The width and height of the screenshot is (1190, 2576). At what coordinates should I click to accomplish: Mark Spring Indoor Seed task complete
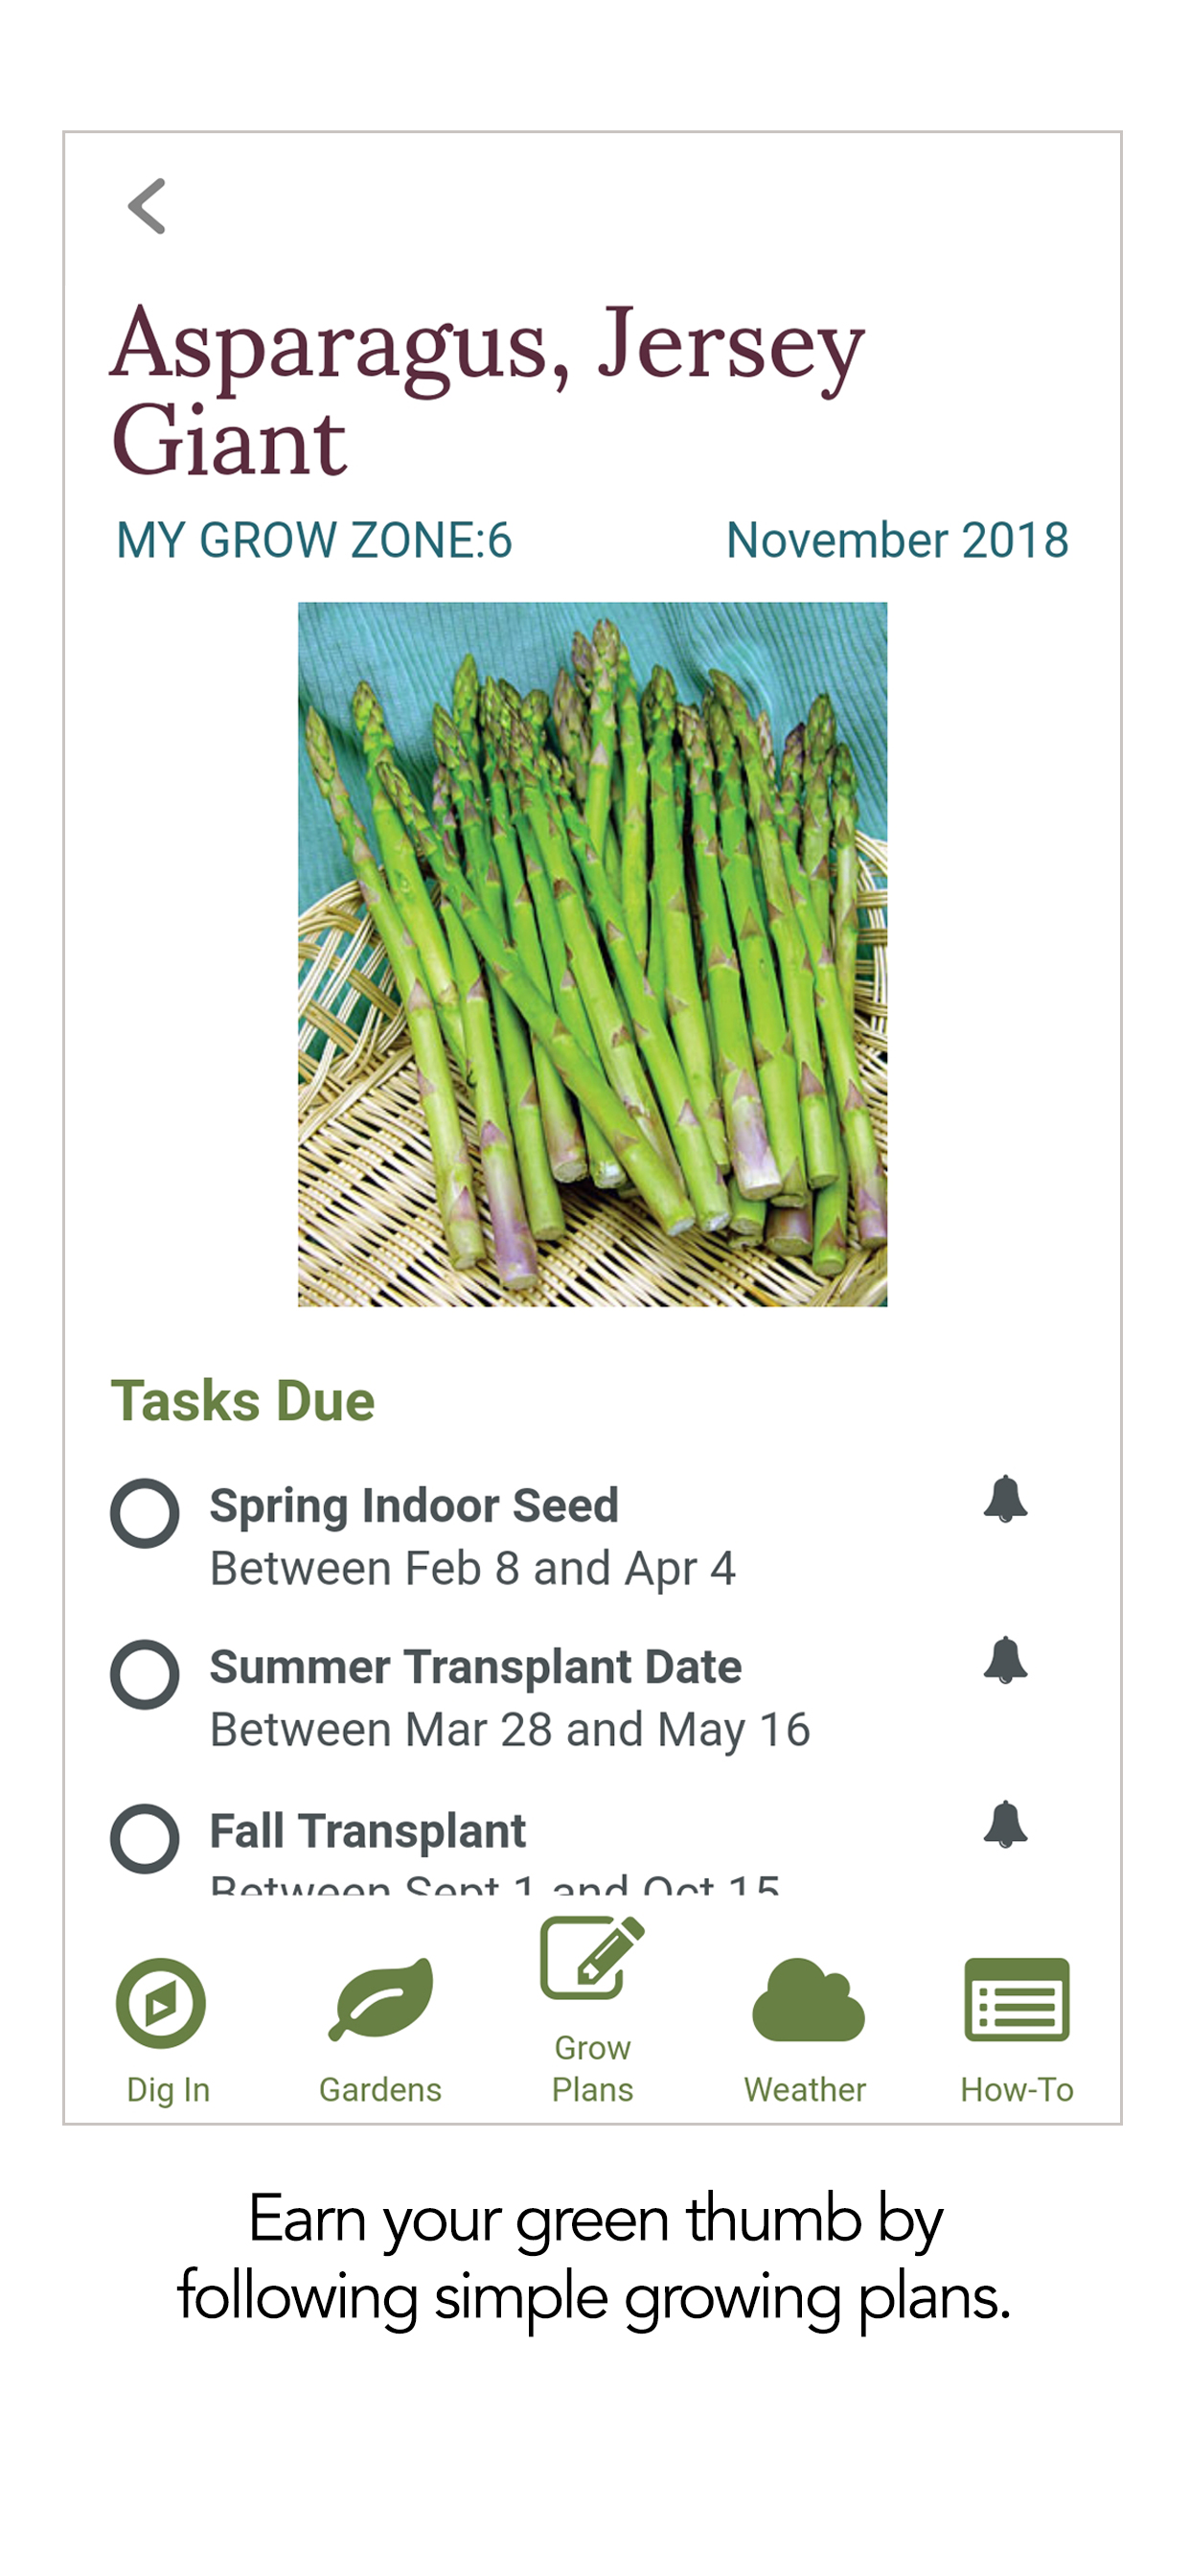tap(145, 1513)
